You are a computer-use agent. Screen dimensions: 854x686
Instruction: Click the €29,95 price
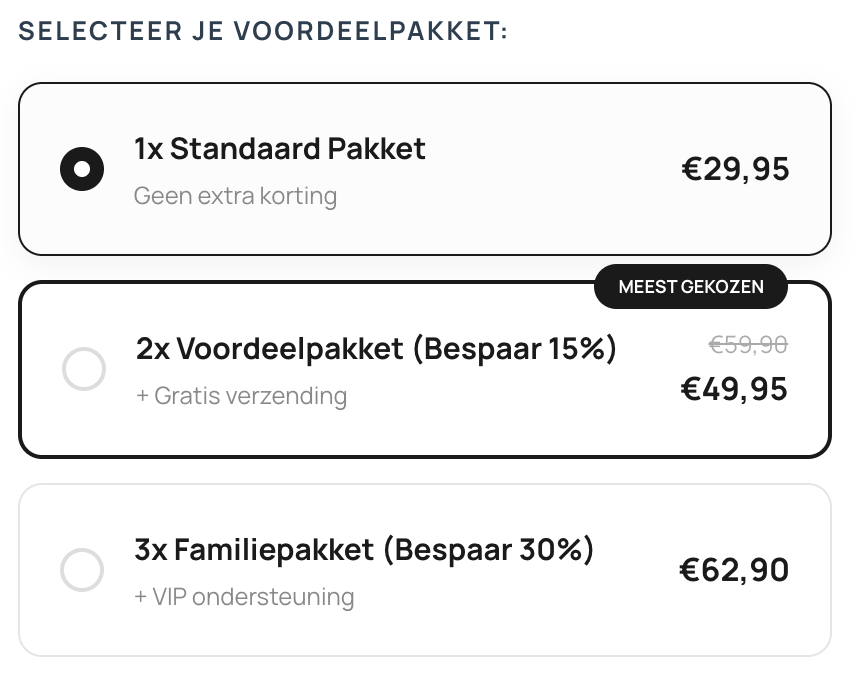pos(735,169)
